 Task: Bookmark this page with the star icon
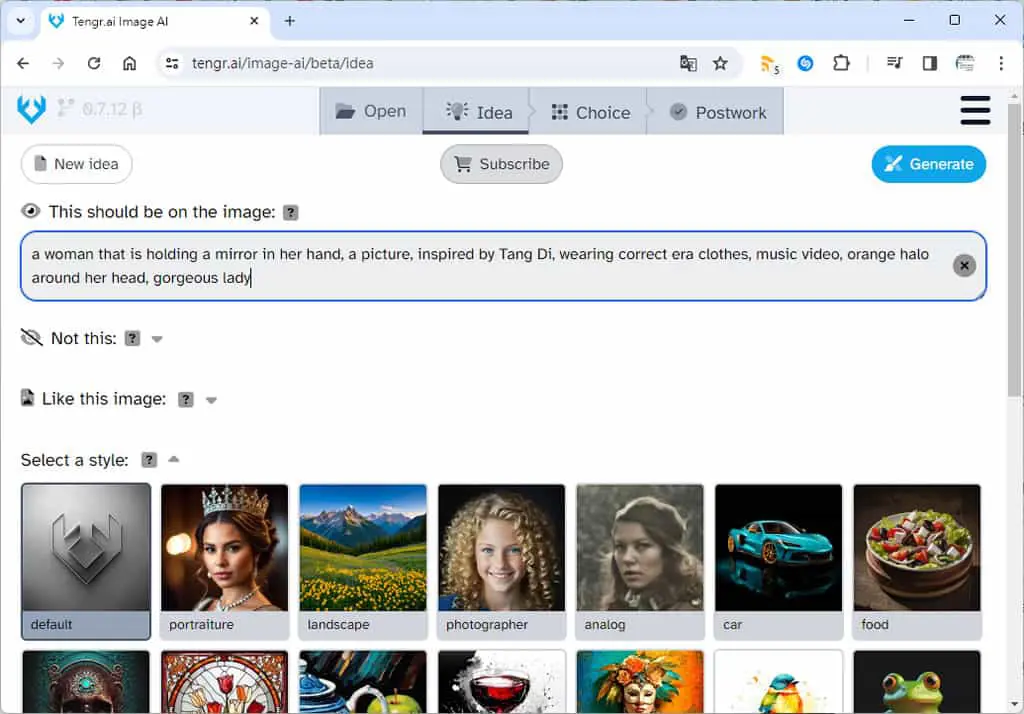[x=720, y=63]
